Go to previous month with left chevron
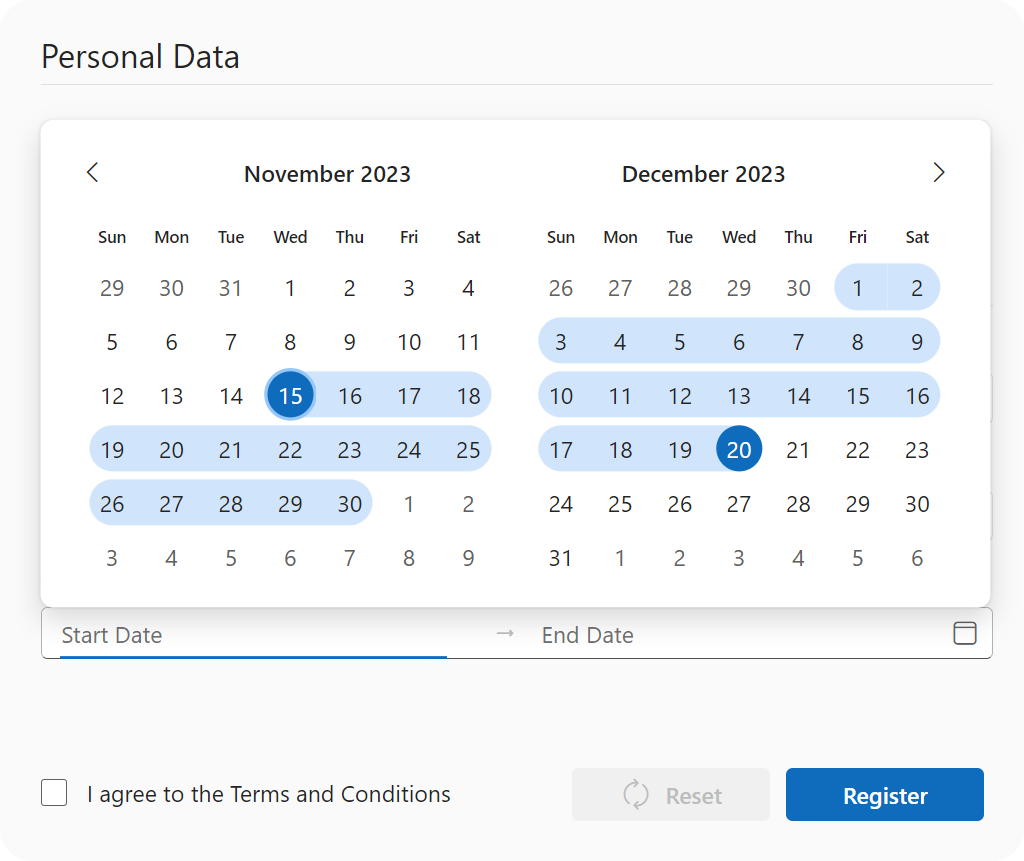The height and width of the screenshot is (861, 1024). coord(93,172)
